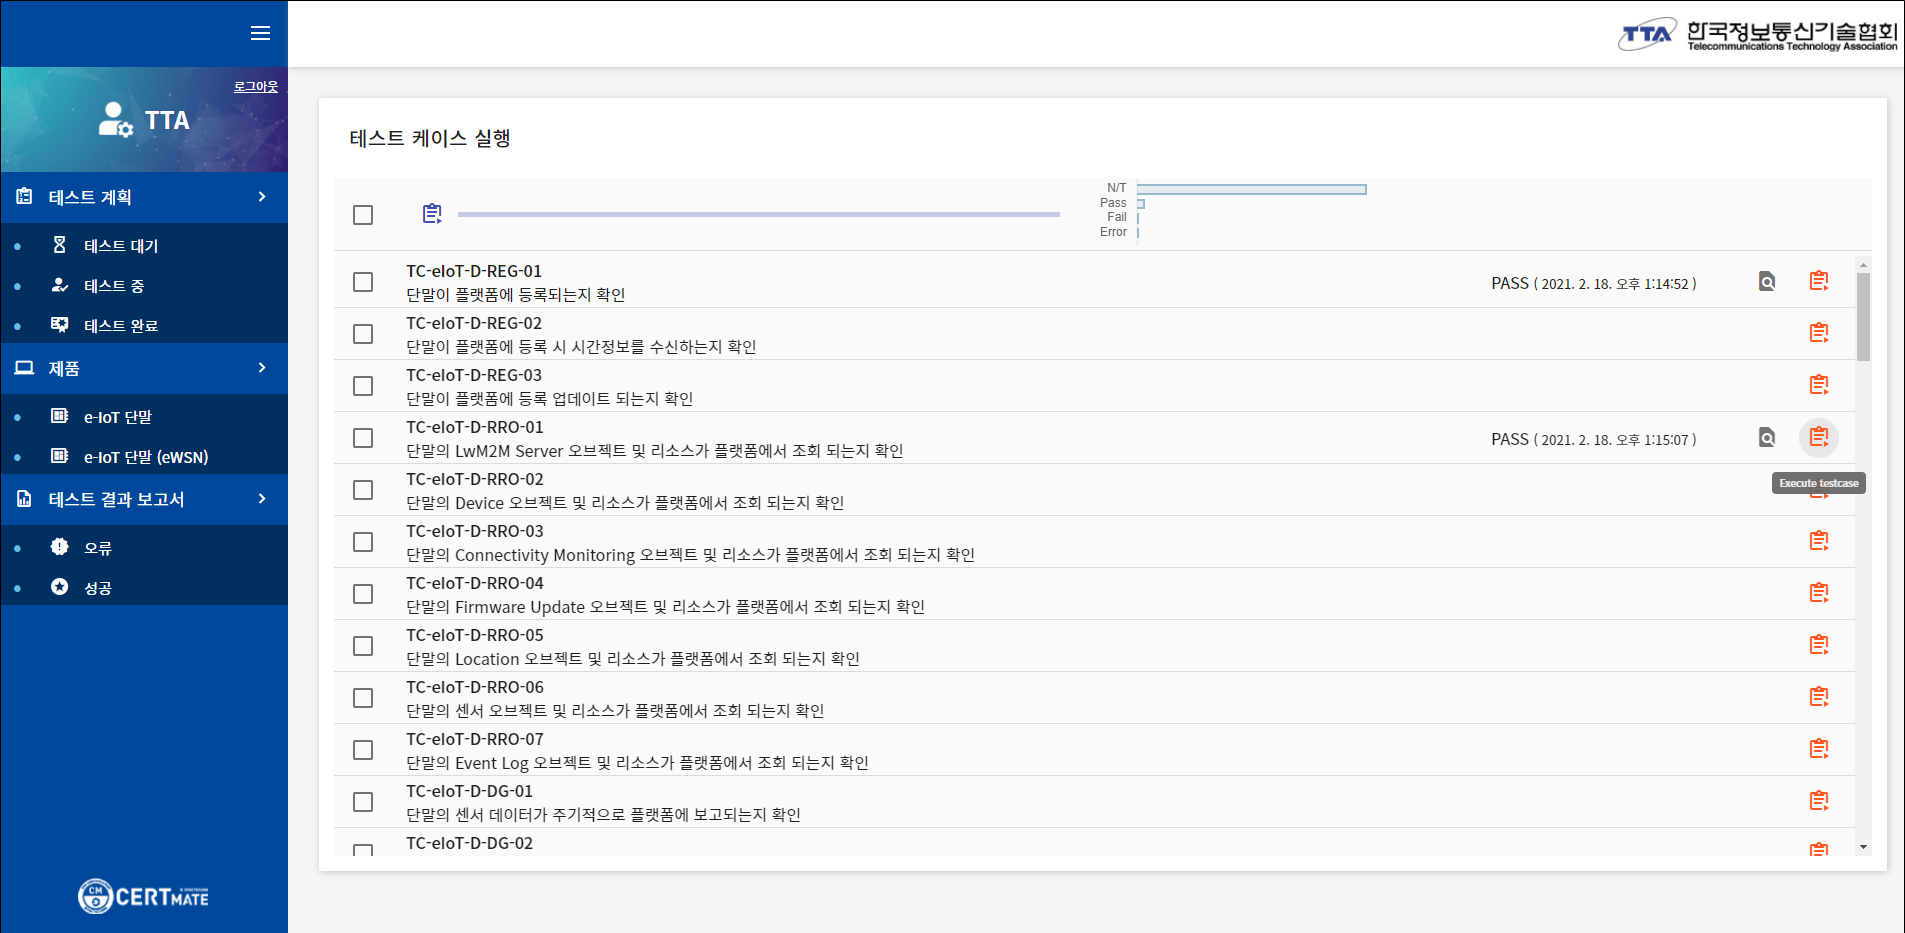Open result viewer for TC-eIoT-D-RRO-01
The image size is (1905, 933).
[x=1767, y=438]
